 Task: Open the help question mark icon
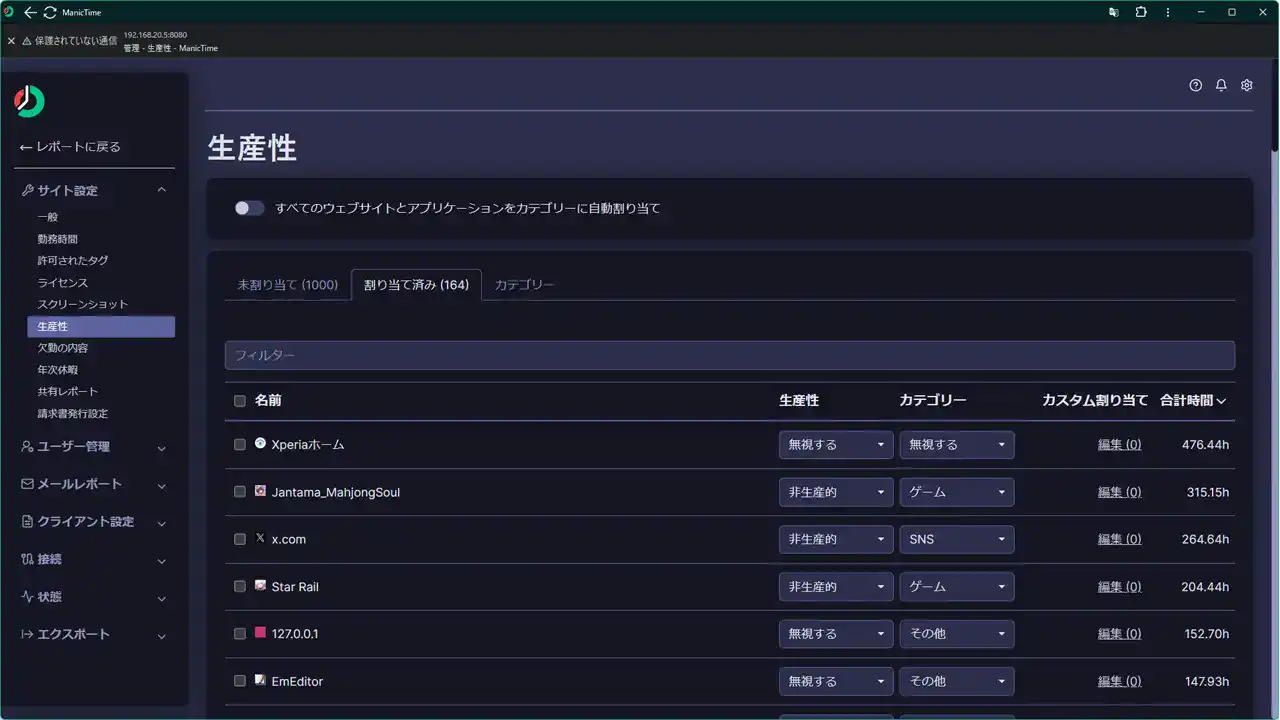[x=1195, y=86]
